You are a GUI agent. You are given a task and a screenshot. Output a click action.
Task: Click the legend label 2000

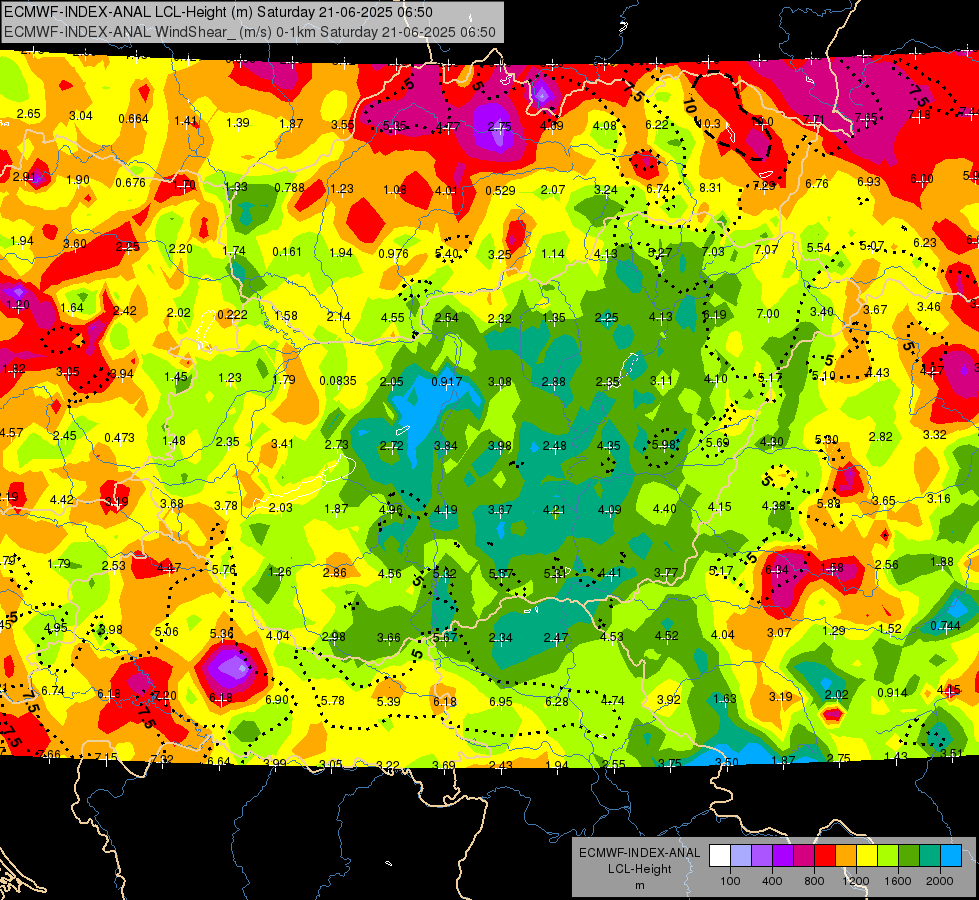click(x=940, y=881)
